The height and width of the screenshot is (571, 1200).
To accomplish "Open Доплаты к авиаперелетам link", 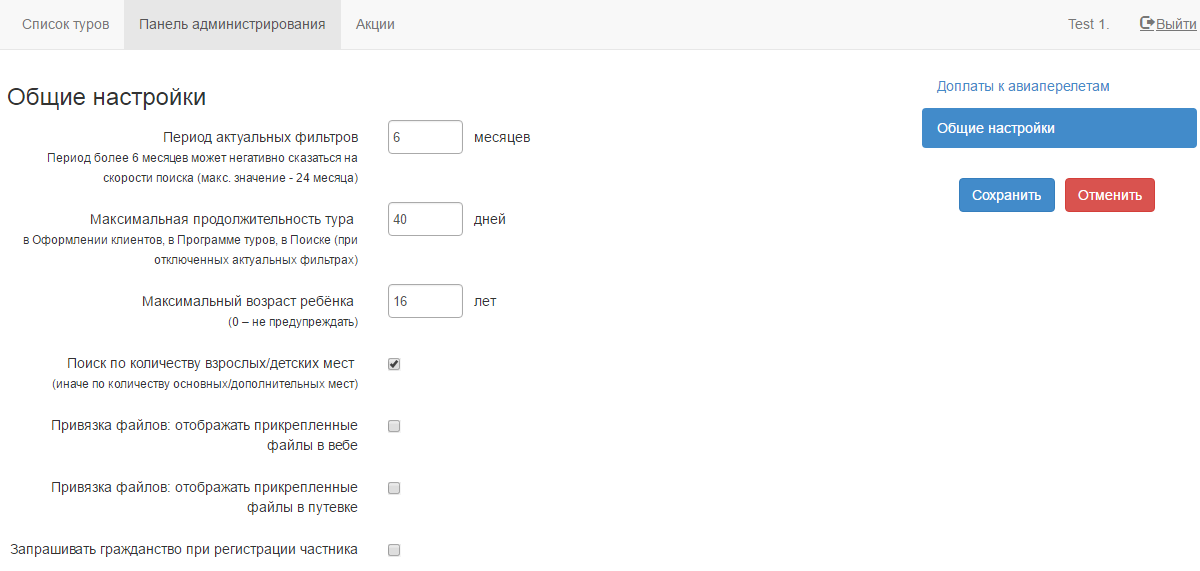I will click(x=1023, y=86).
